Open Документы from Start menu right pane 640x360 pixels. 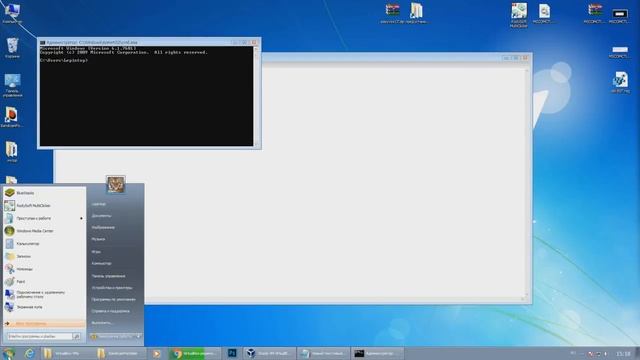[x=102, y=216]
